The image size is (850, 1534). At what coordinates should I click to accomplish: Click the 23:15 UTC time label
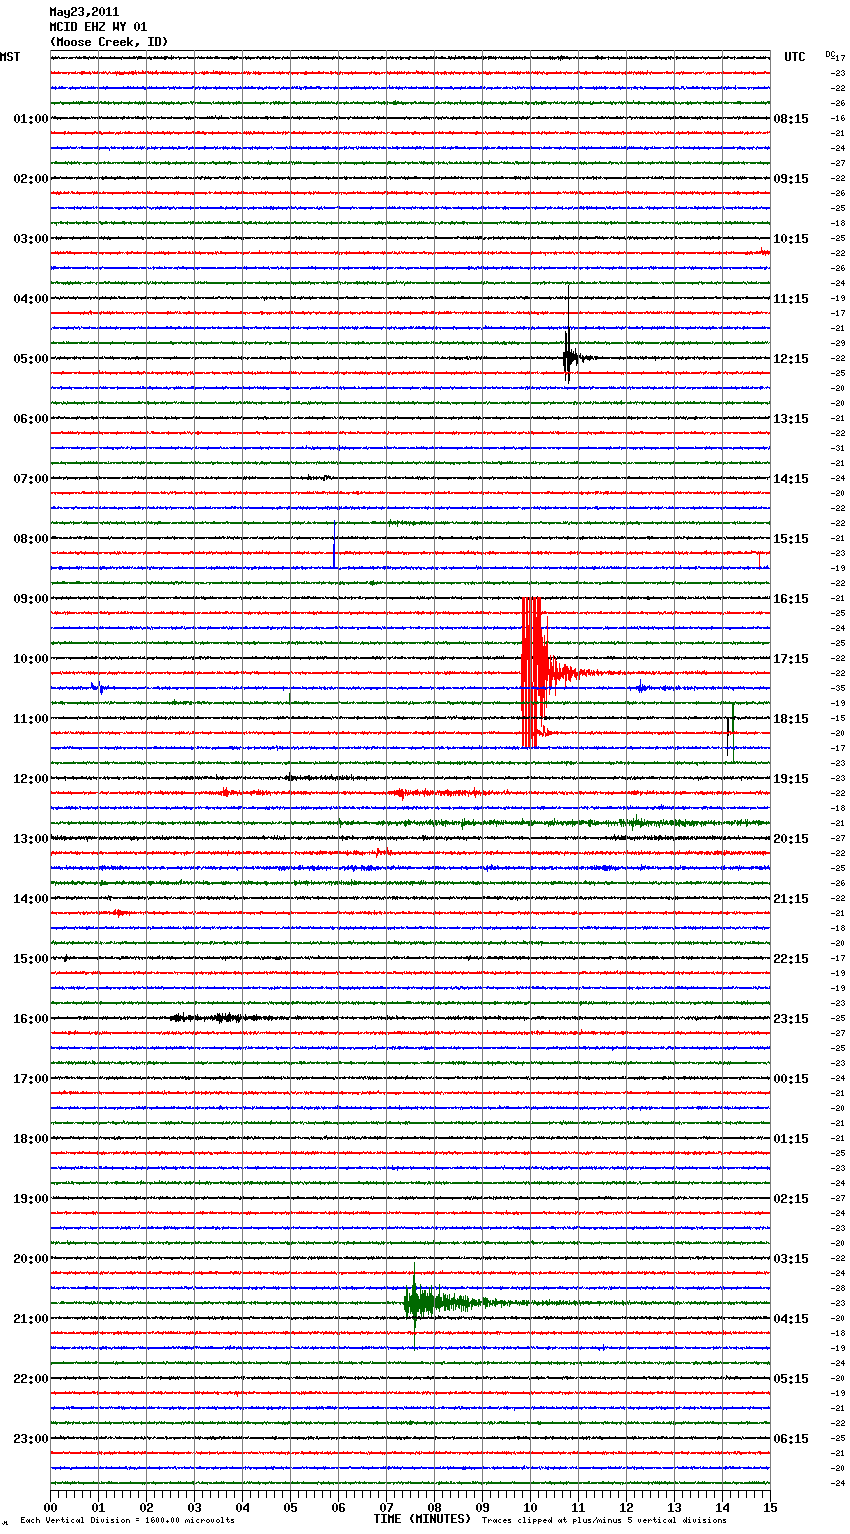pyautogui.click(x=791, y=1019)
